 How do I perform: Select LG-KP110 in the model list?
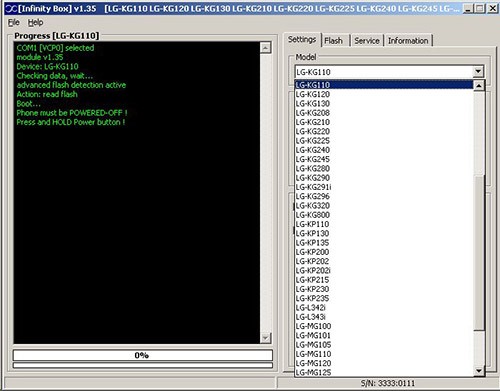pyautogui.click(x=384, y=224)
